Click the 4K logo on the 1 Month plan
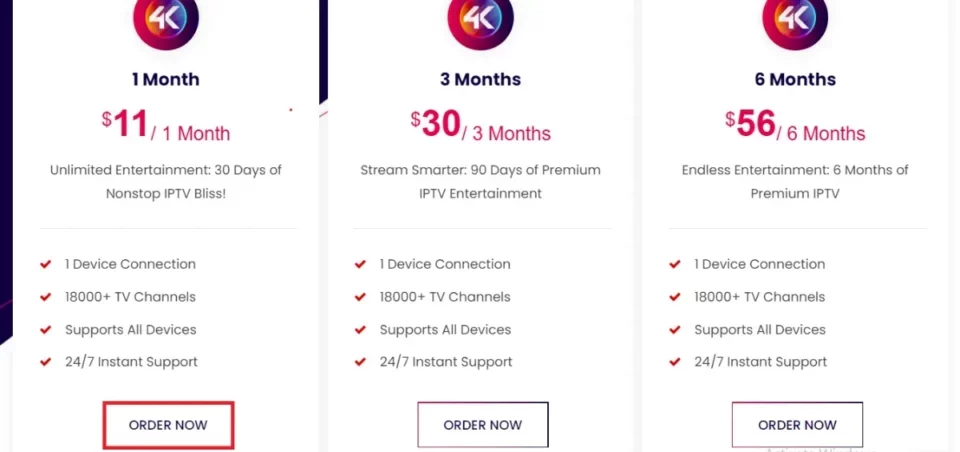The width and height of the screenshot is (960, 452). point(166,18)
